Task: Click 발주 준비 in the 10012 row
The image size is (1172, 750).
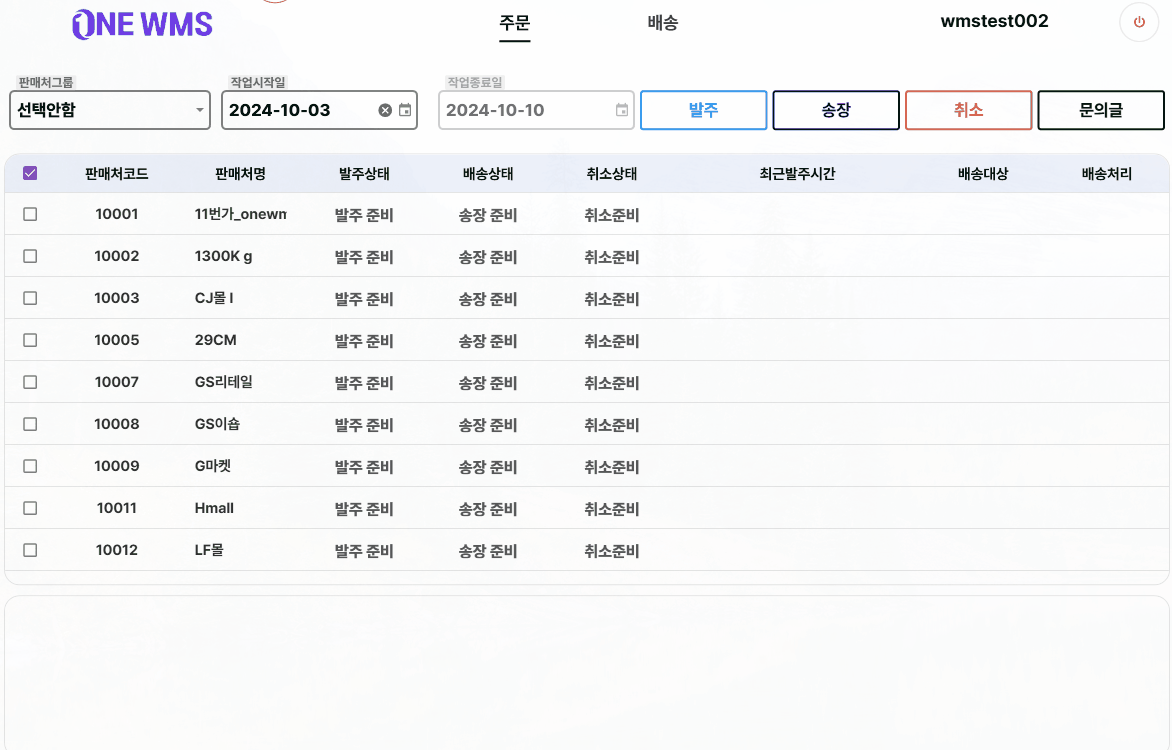Action: (x=364, y=551)
